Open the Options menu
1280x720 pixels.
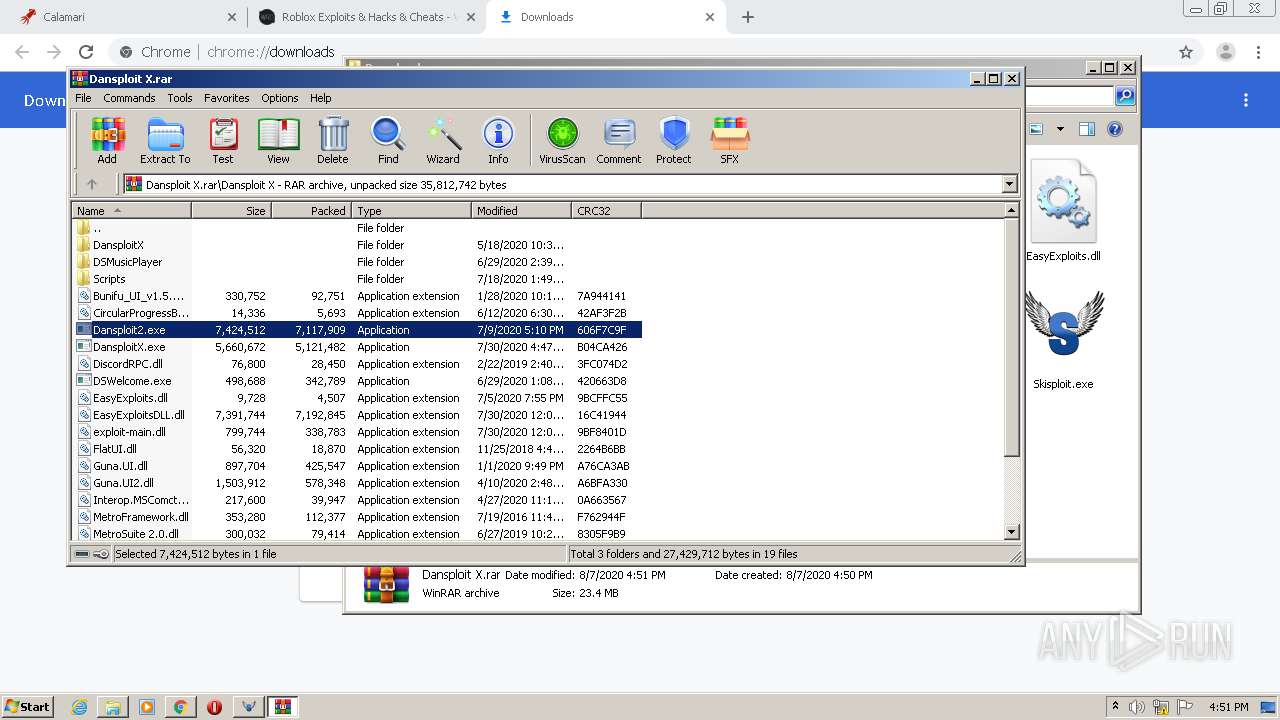[x=280, y=98]
